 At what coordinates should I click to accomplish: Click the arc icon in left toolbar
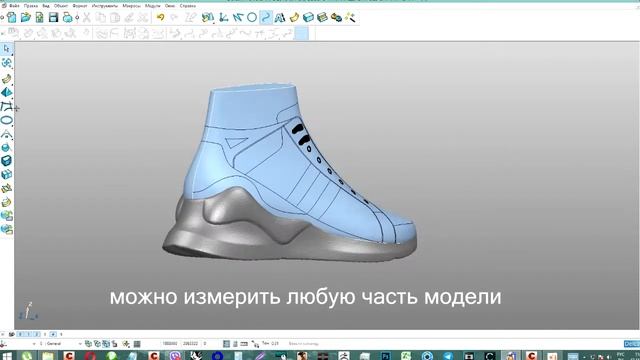[x=7, y=134]
